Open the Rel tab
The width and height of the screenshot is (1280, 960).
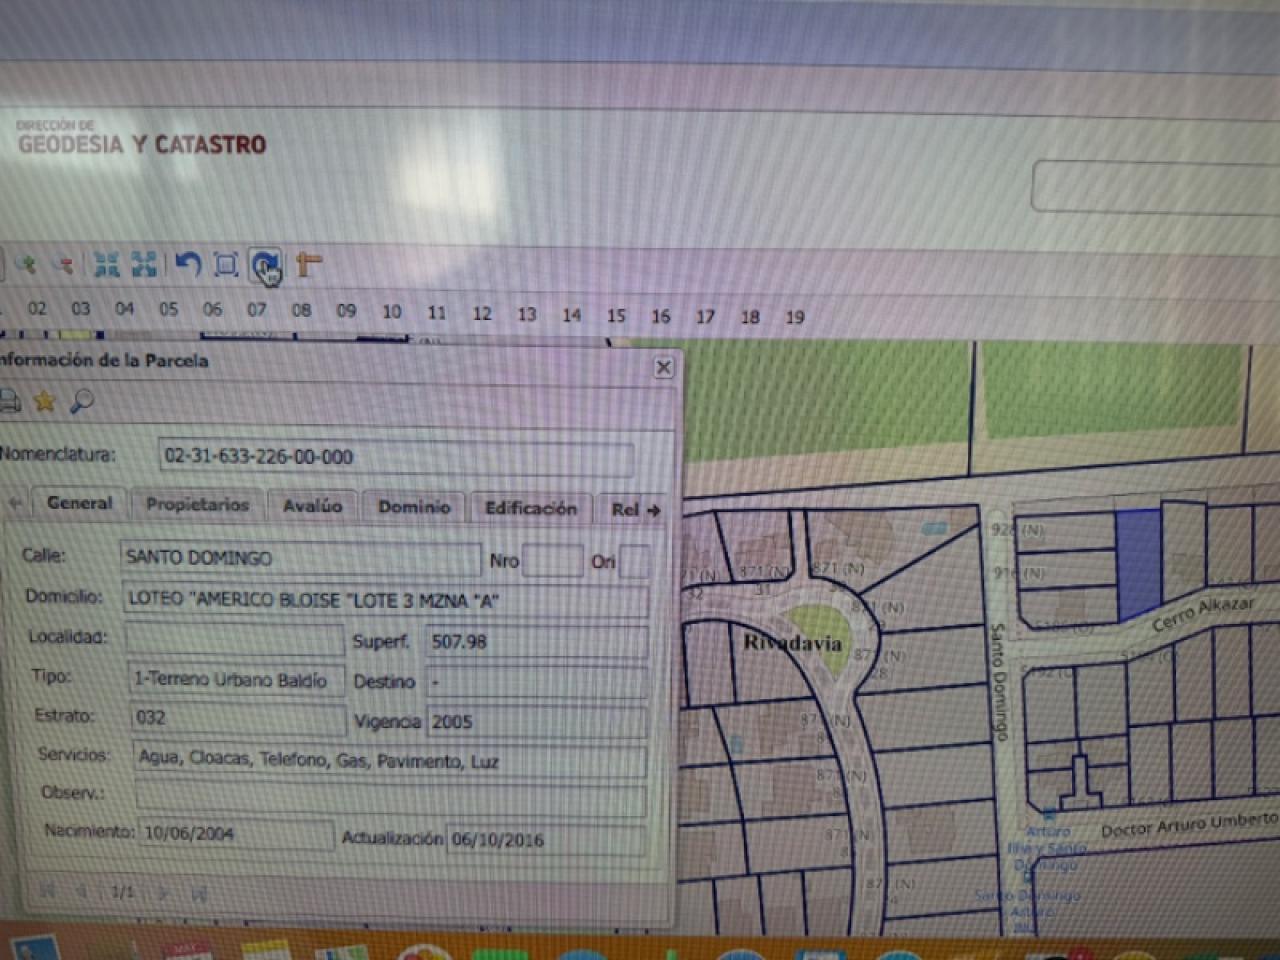[625, 509]
